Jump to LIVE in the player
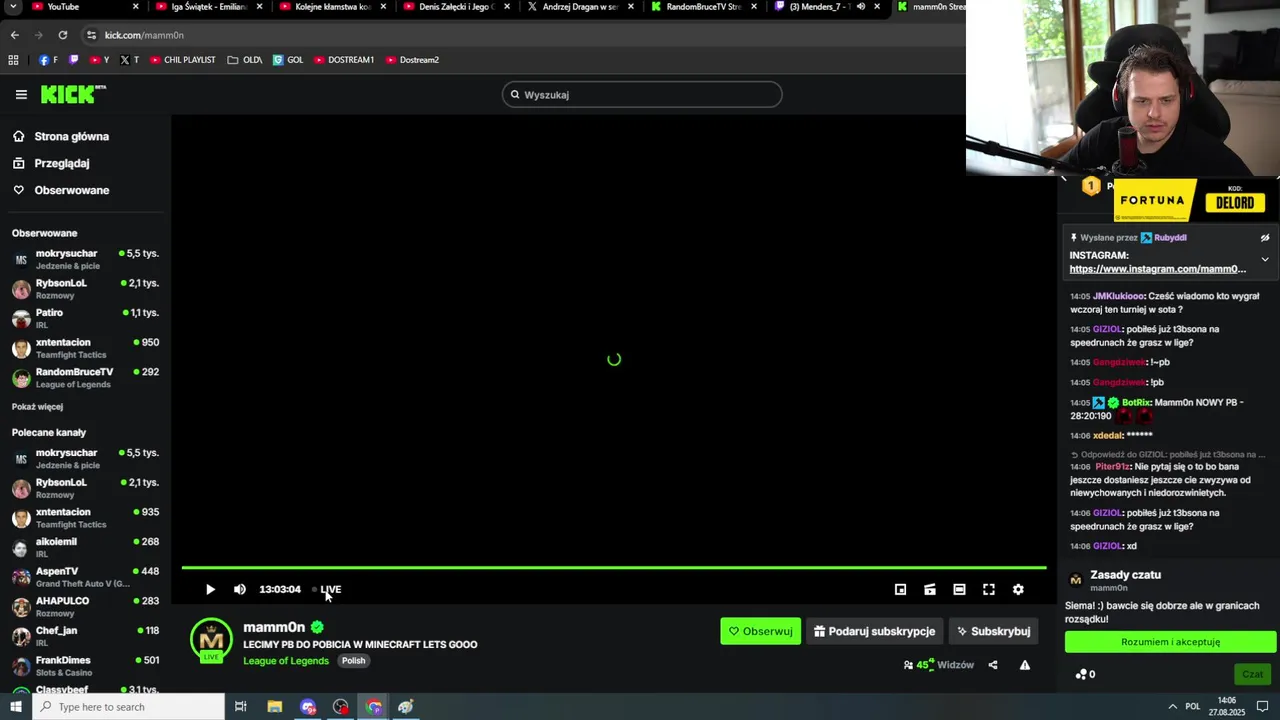This screenshot has width=1280, height=720. 327,589
